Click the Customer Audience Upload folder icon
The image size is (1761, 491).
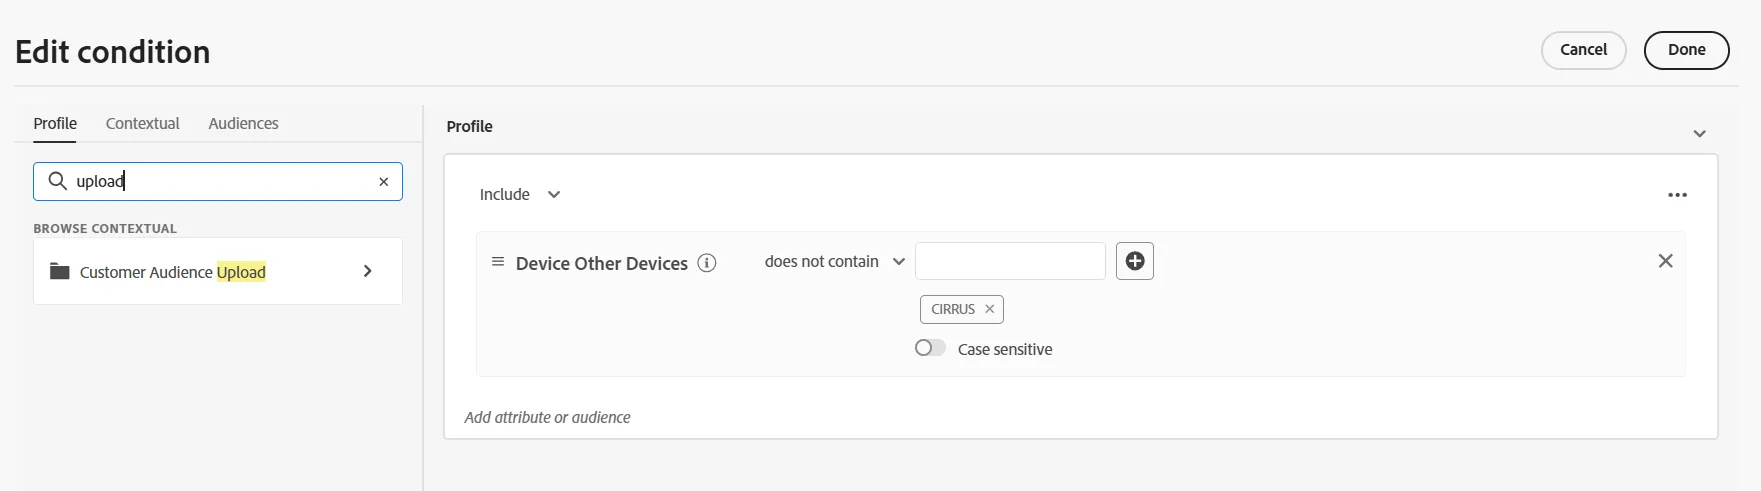[x=60, y=271]
